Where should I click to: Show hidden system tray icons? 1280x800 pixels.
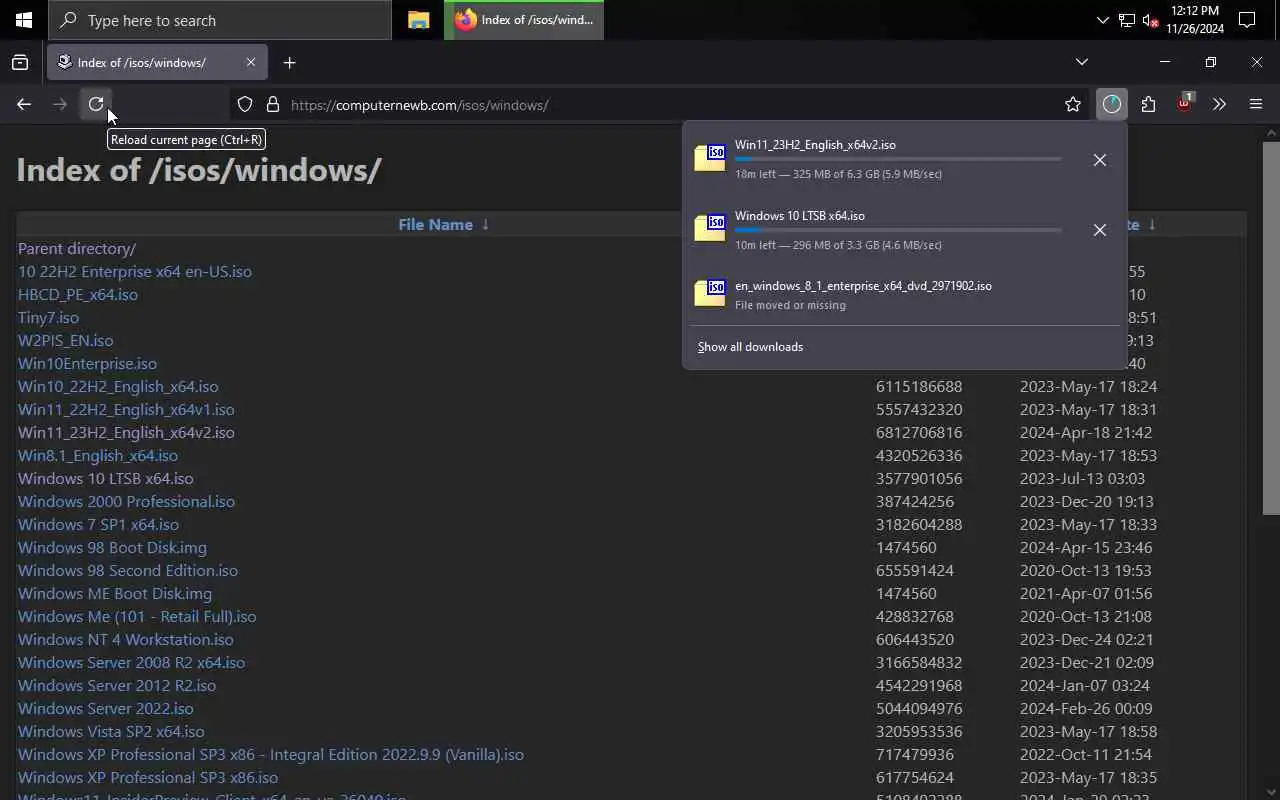[1102, 20]
